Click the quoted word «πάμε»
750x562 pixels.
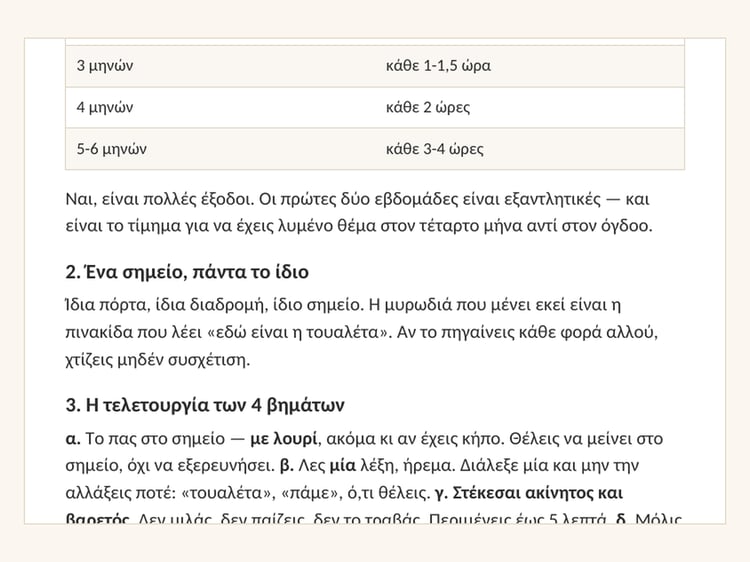310,493
